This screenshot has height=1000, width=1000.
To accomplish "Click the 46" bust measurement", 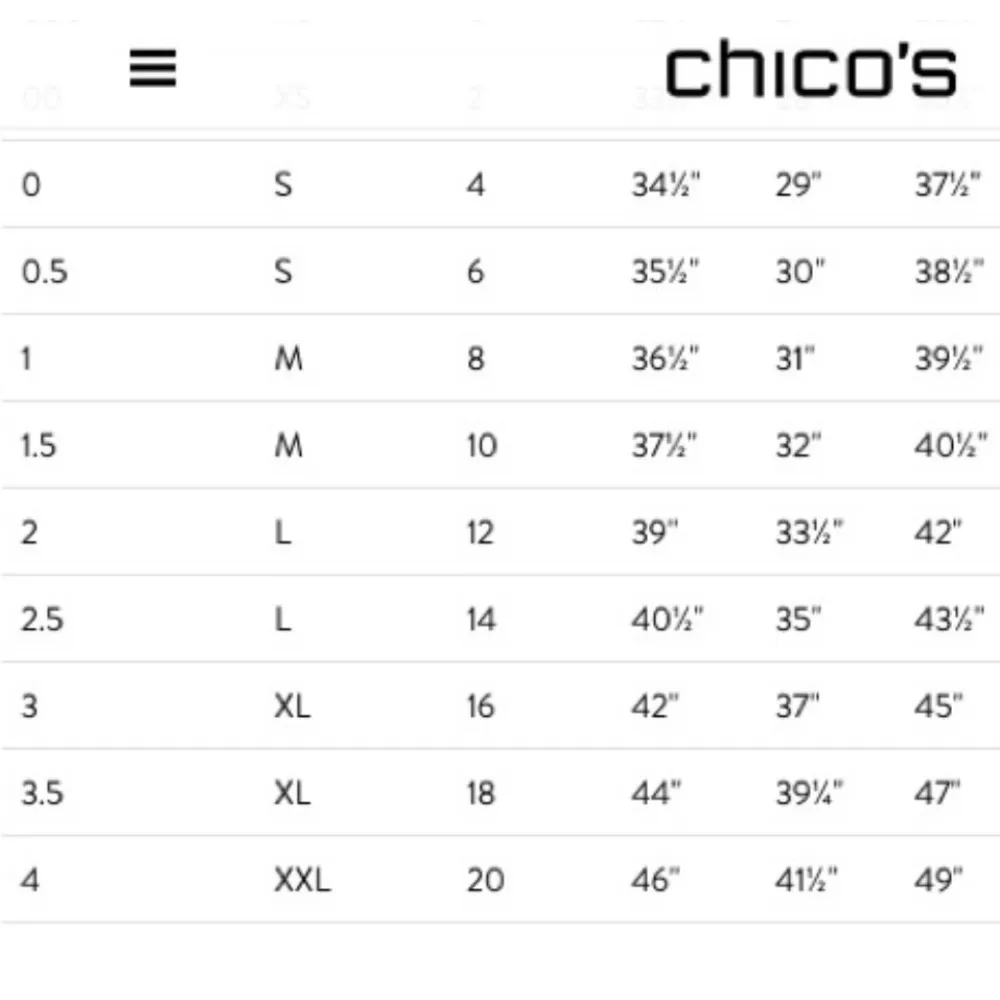I will (x=656, y=880).
